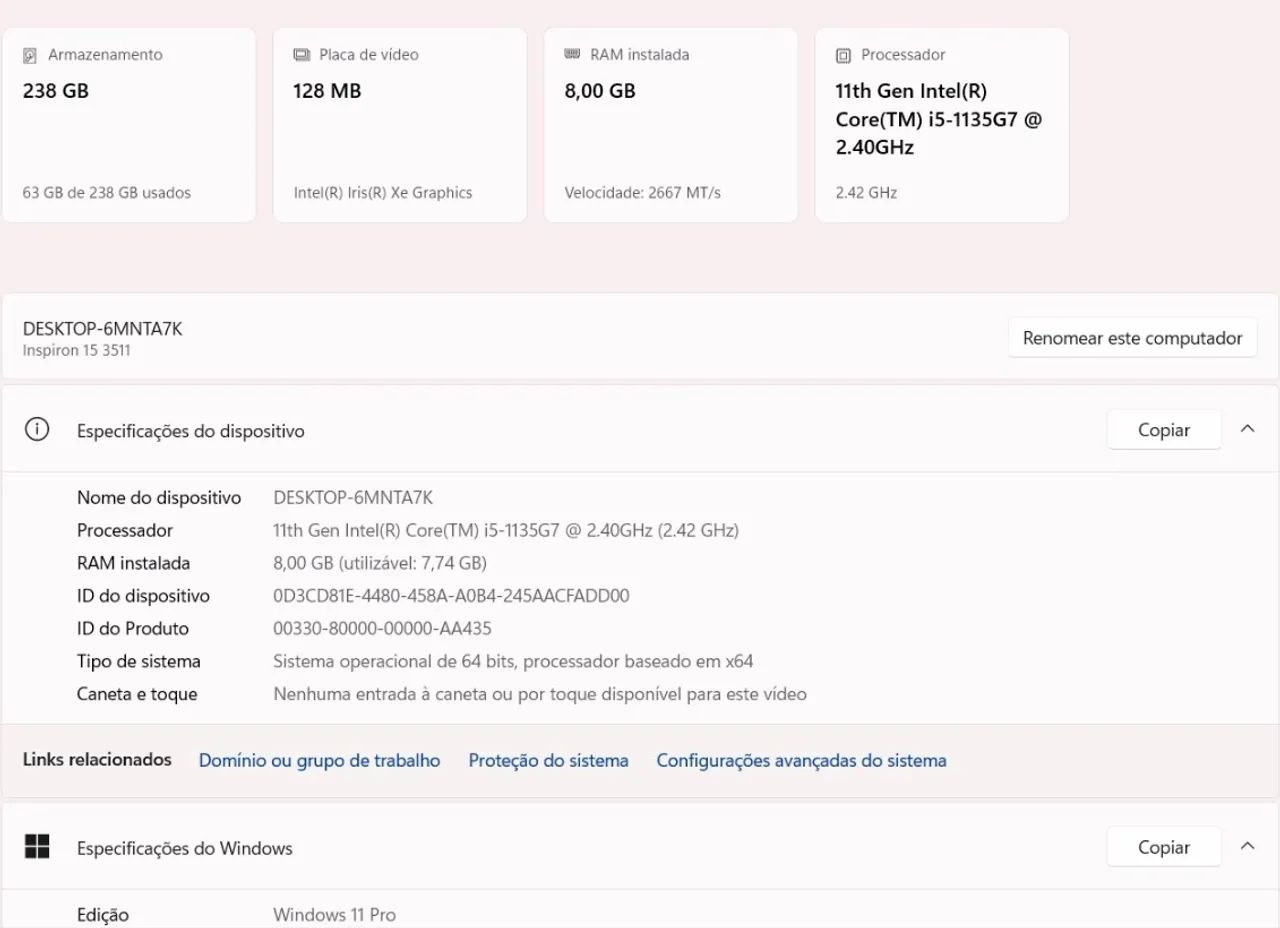Click "Velocidade: 2667 MT/s" text
The width and height of the screenshot is (1280, 928).
pos(643,193)
